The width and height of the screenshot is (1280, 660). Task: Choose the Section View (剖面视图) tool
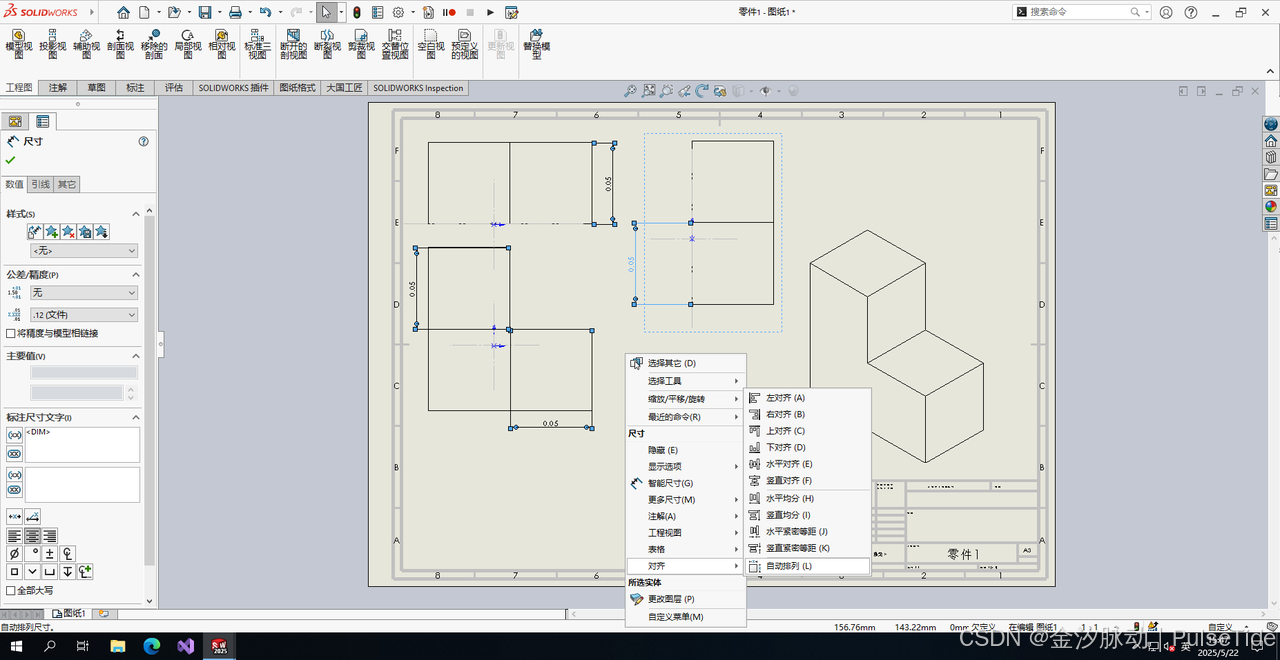point(120,44)
